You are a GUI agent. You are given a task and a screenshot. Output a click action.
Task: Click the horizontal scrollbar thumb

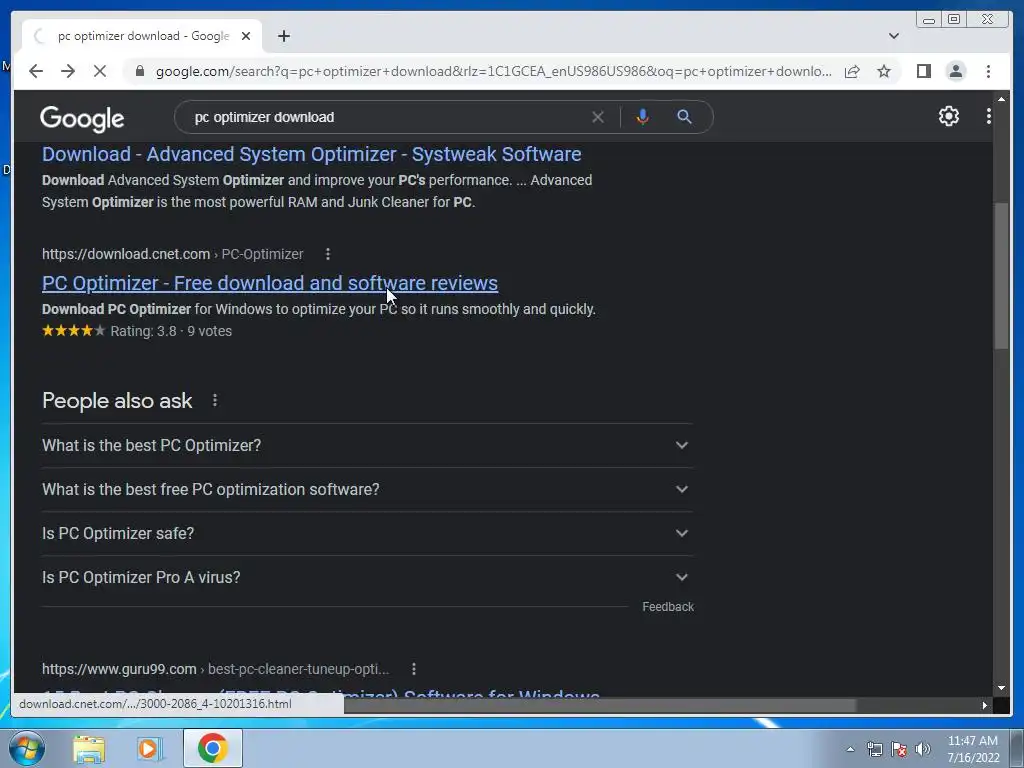pyautogui.click(x=600, y=705)
